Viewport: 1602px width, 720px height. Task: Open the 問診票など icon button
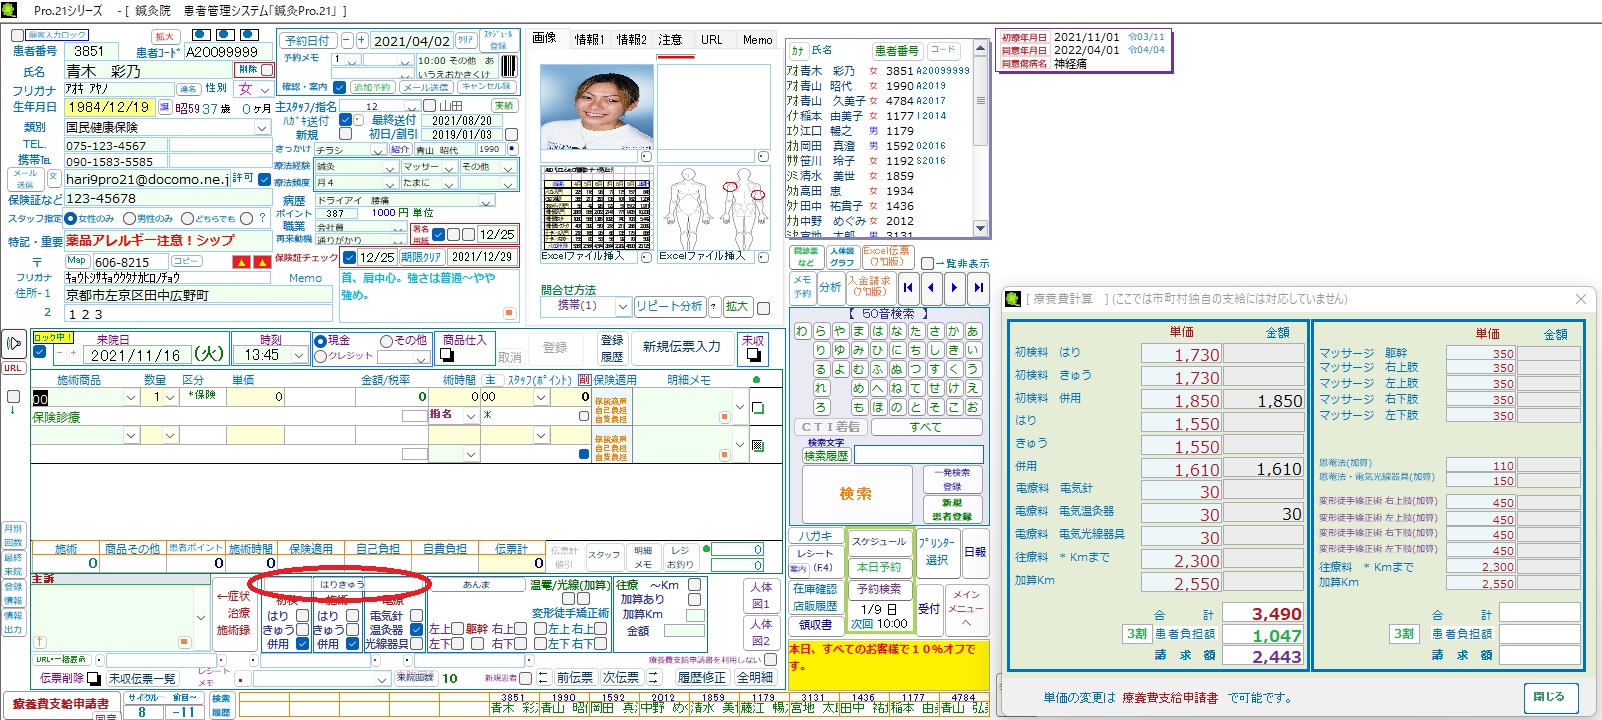805,257
